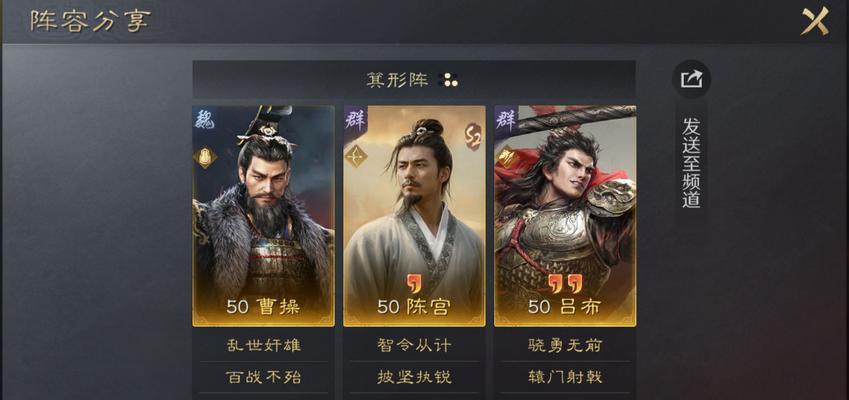Click the 魏 faction badge on 曹操

(x=204, y=119)
